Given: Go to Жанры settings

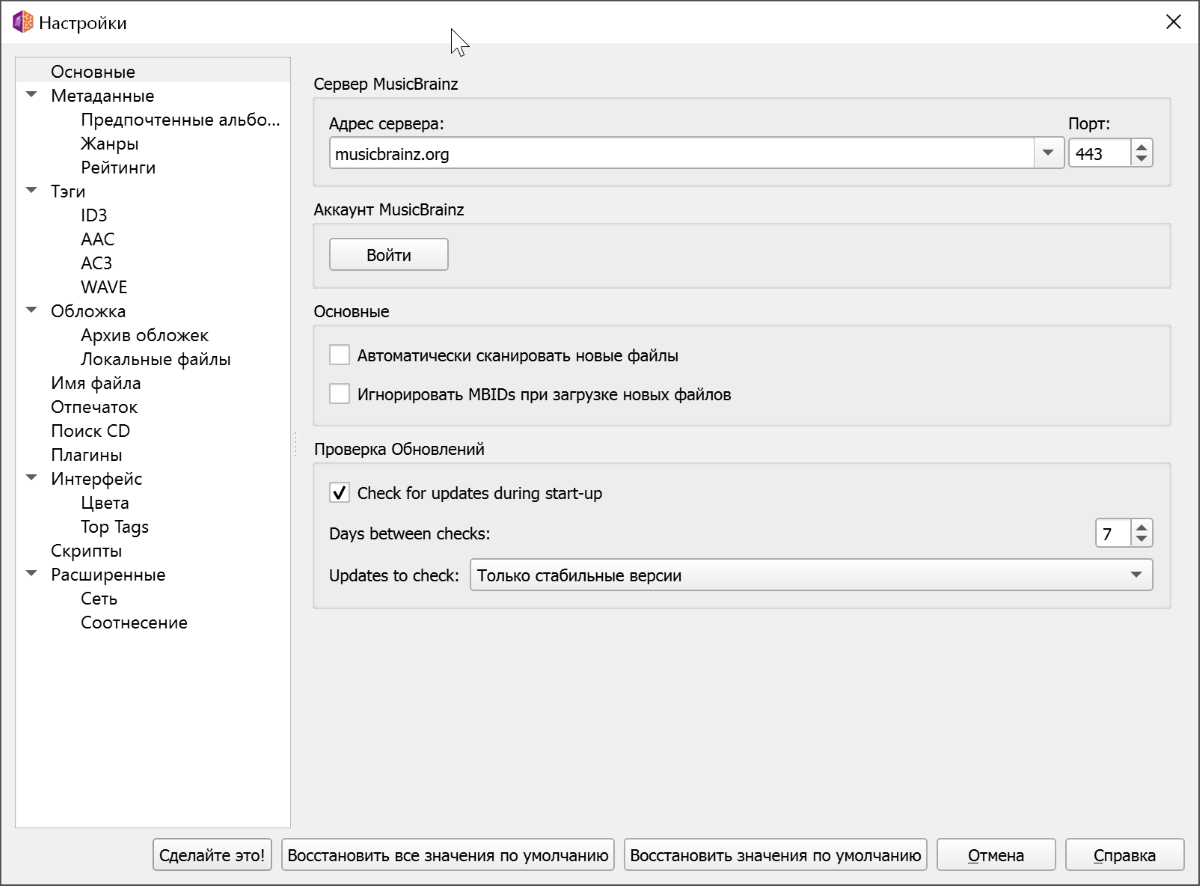Looking at the screenshot, I should point(109,144).
